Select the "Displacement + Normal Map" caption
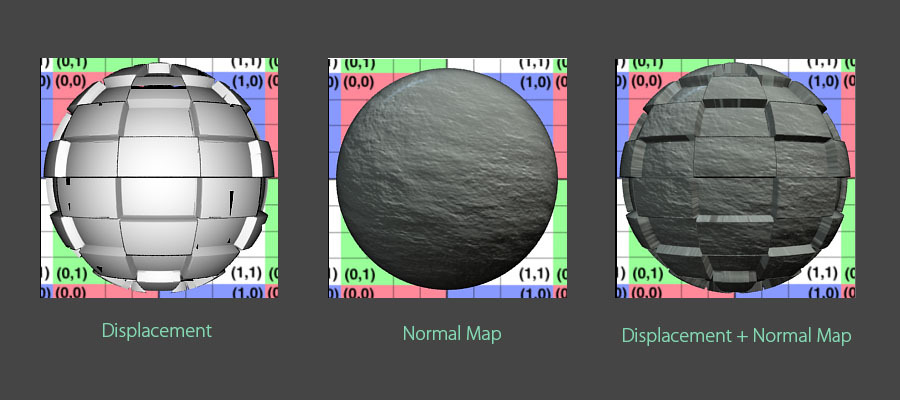 tap(736, 336)
